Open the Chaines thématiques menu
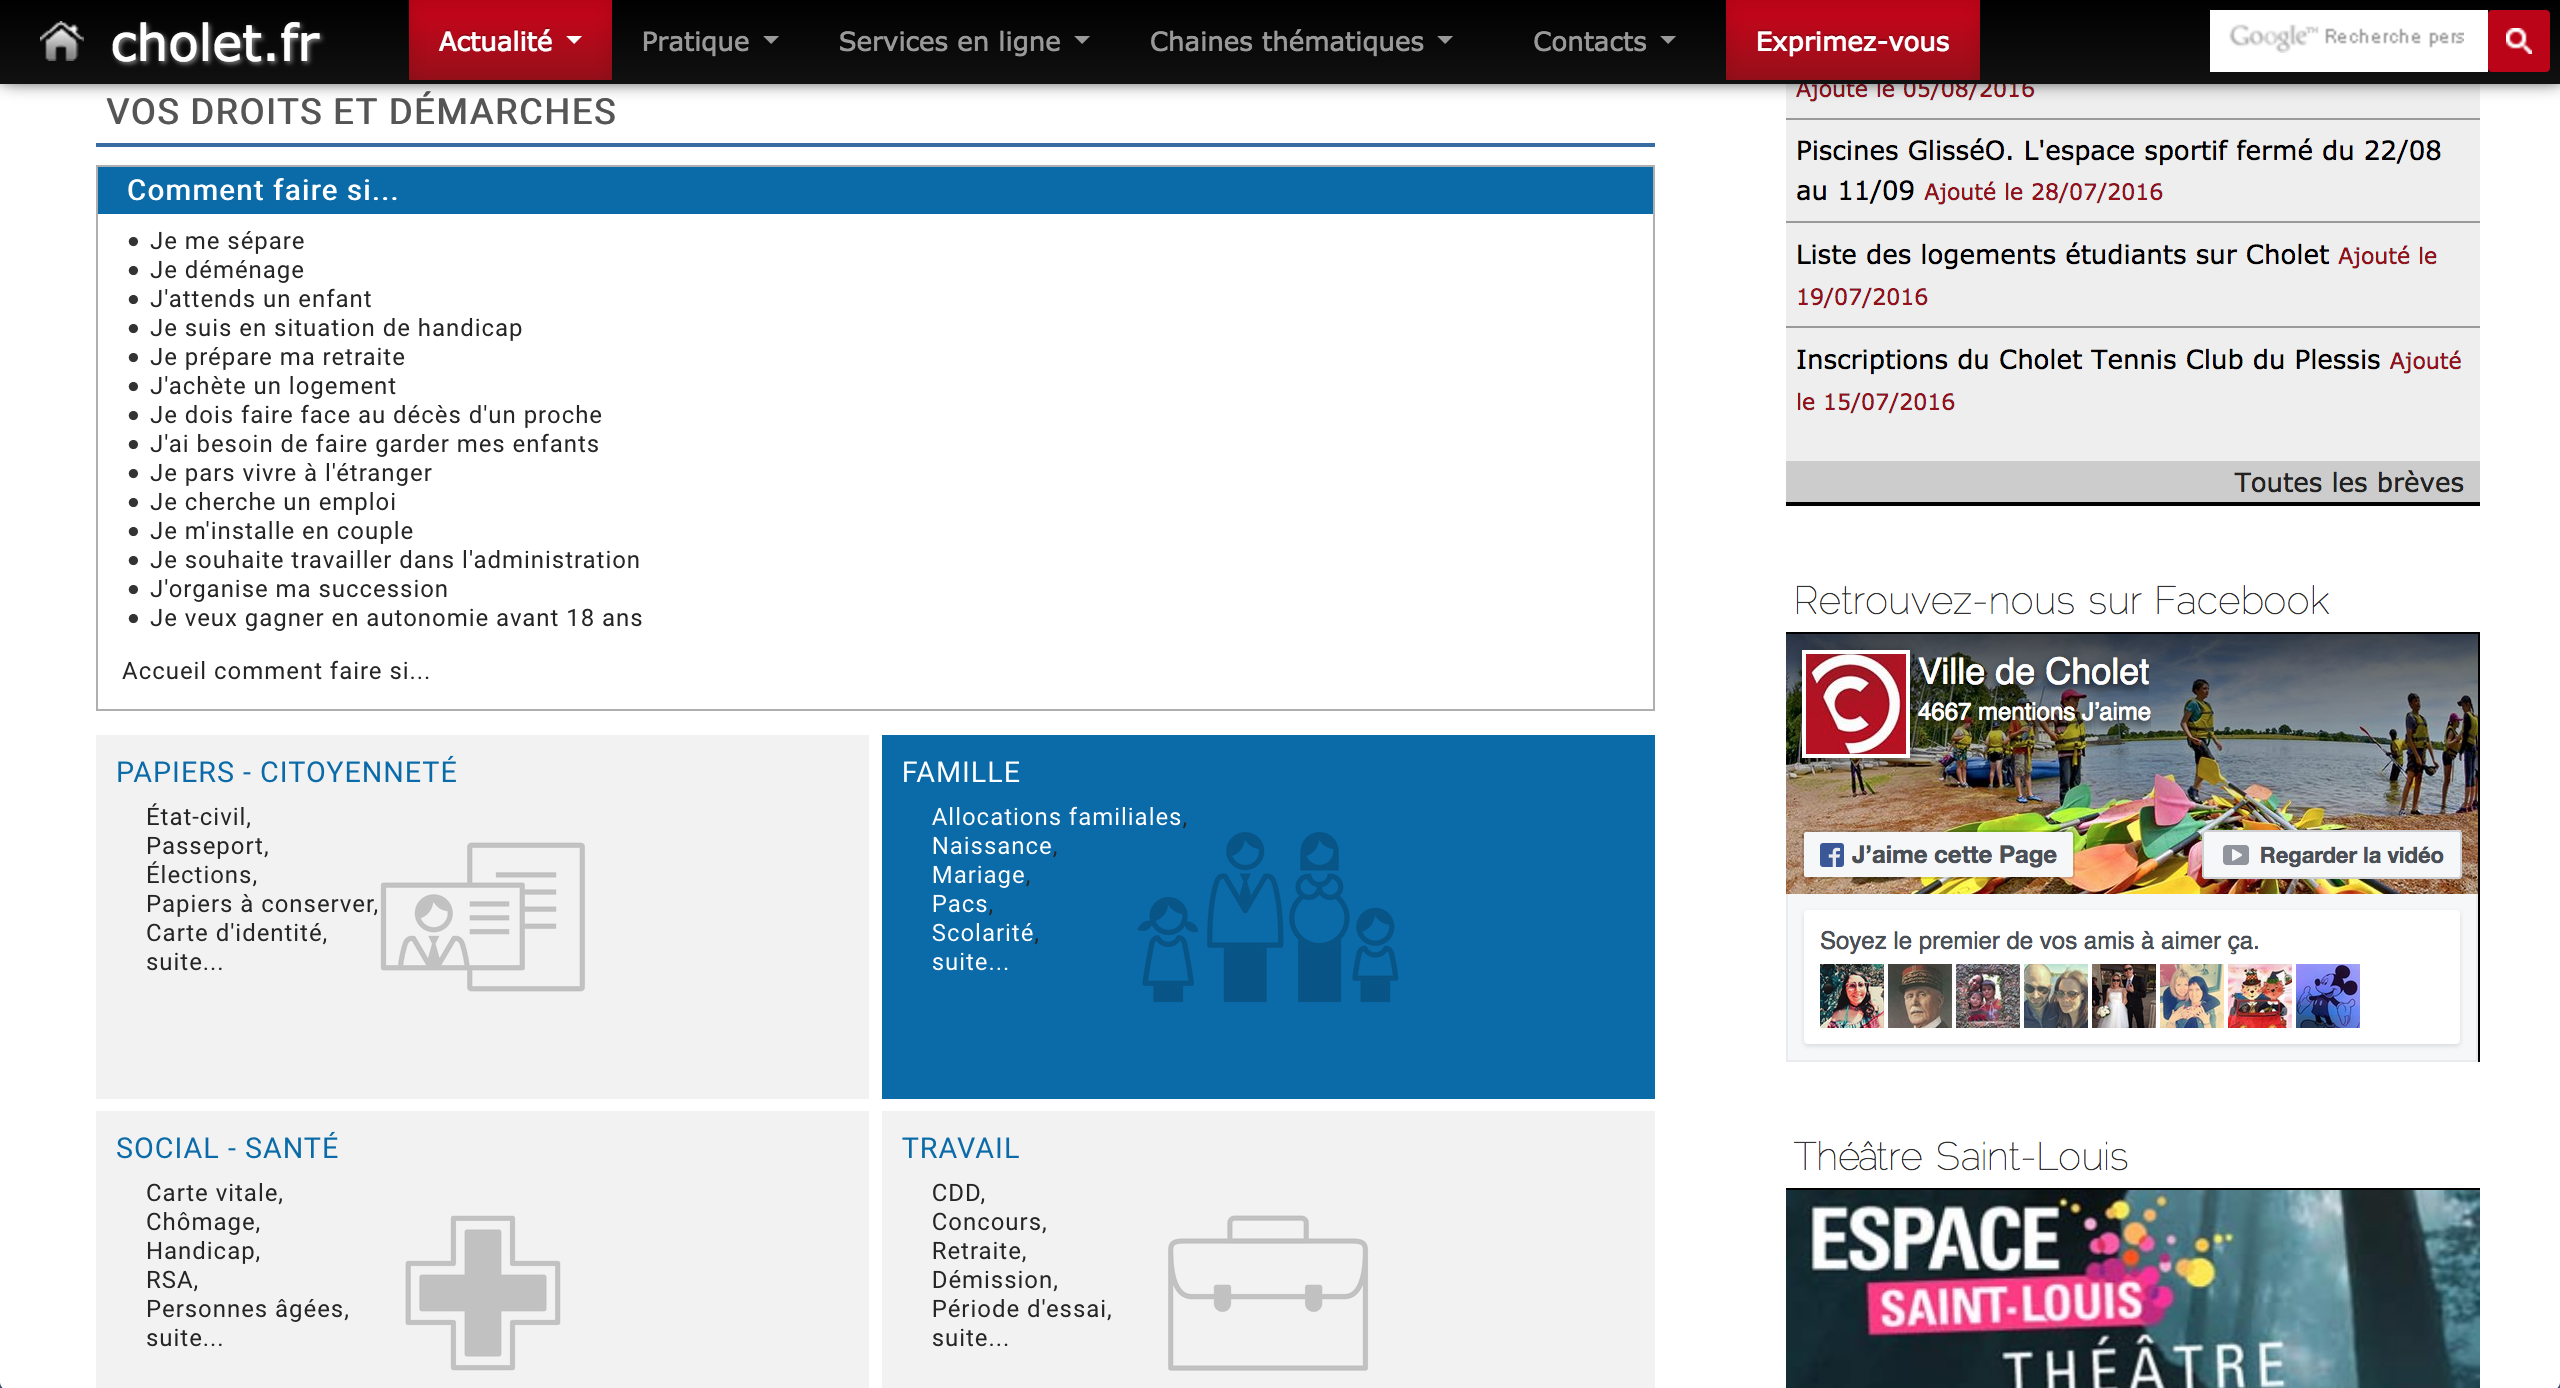The height and width of the screenshot is (1388, 2560). tap(1300, 41)
